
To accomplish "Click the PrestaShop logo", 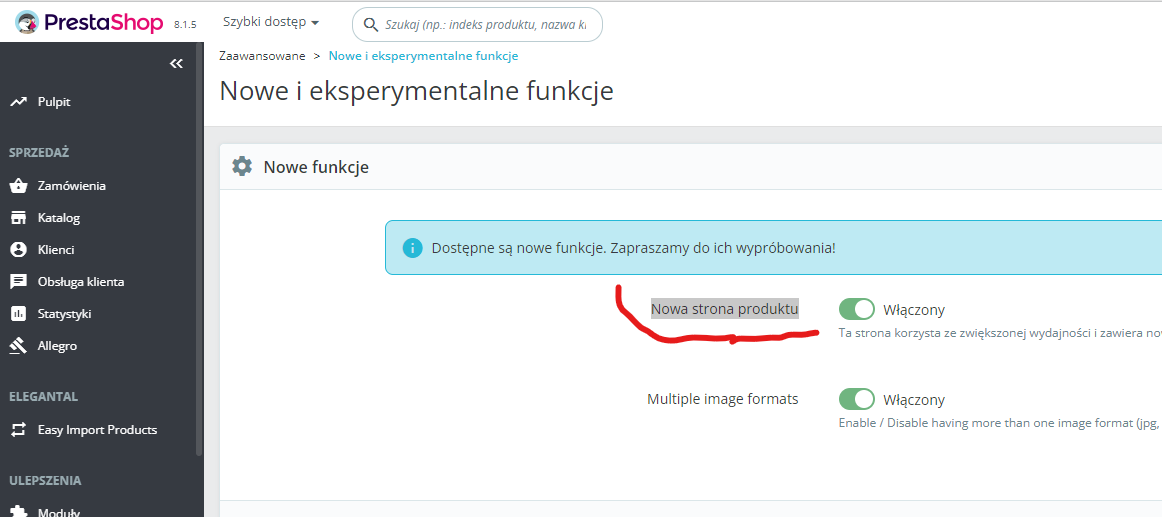I will tap(89, 23).
